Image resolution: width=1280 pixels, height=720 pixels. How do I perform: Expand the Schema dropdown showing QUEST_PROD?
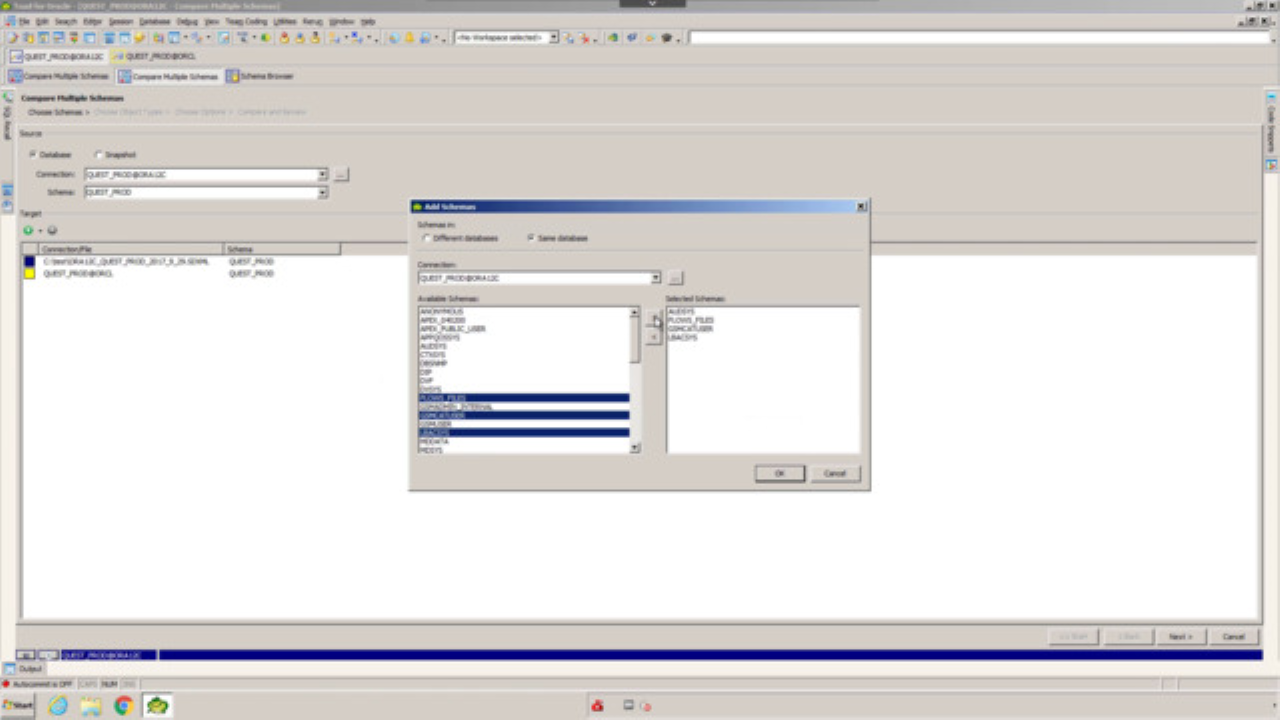click(x=323, y=192)
